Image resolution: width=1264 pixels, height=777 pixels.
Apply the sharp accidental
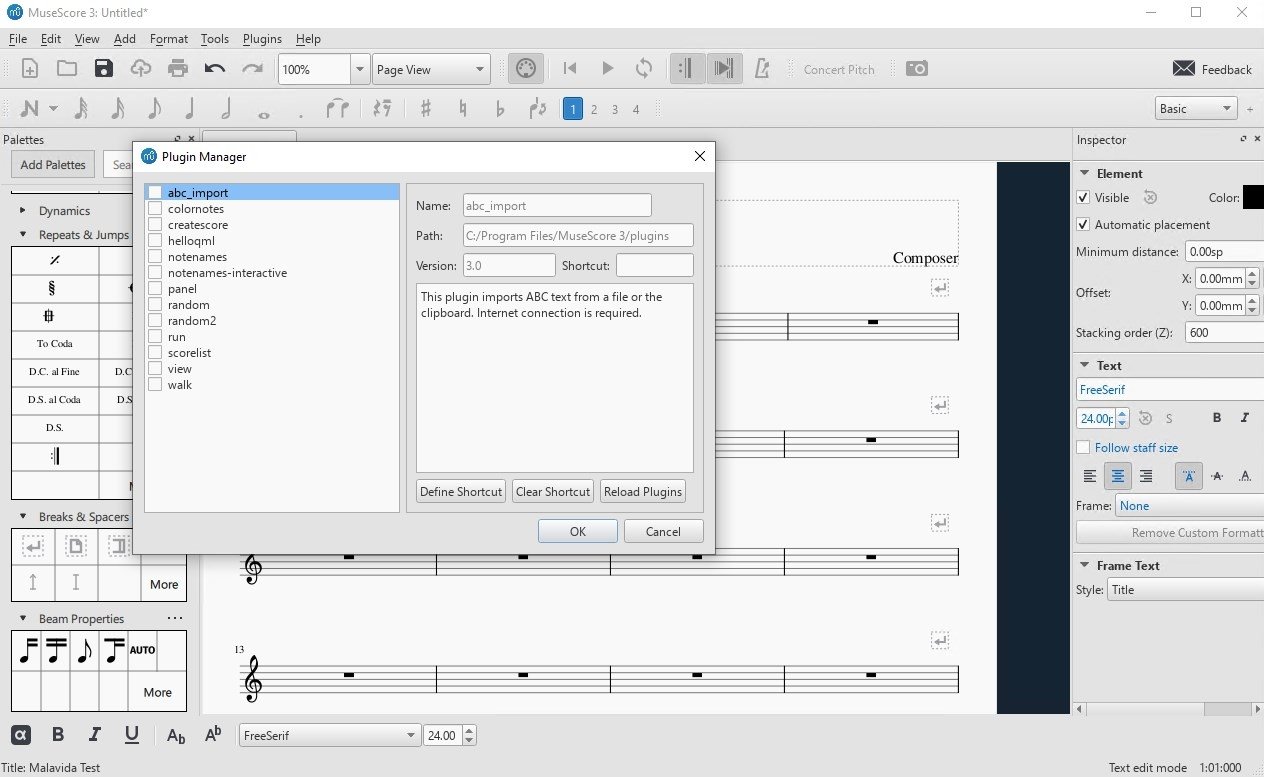point(425,109)
